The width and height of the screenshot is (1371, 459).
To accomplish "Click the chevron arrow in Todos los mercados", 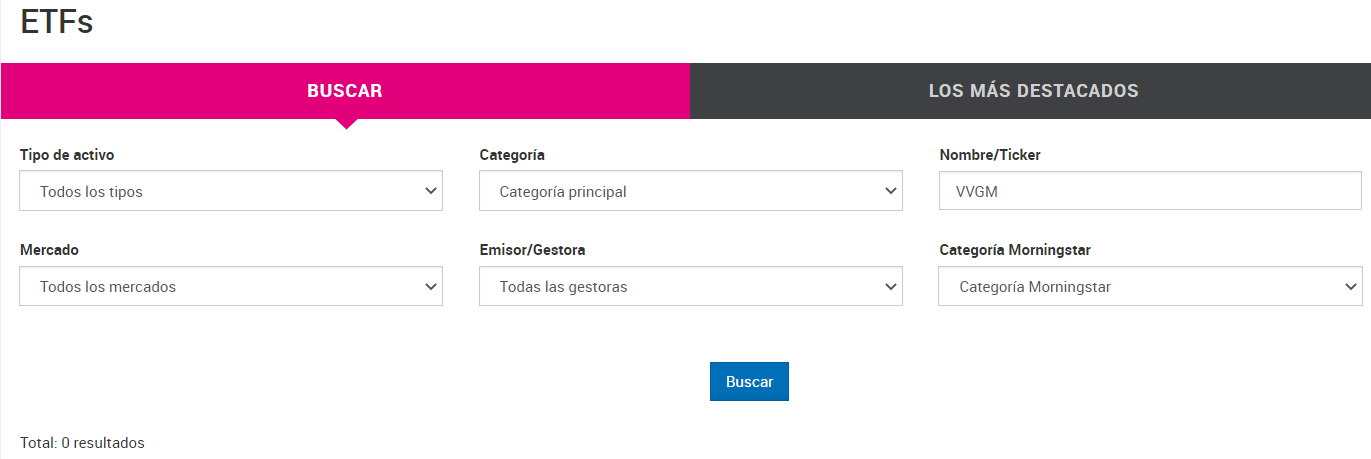I will [431, 287].
